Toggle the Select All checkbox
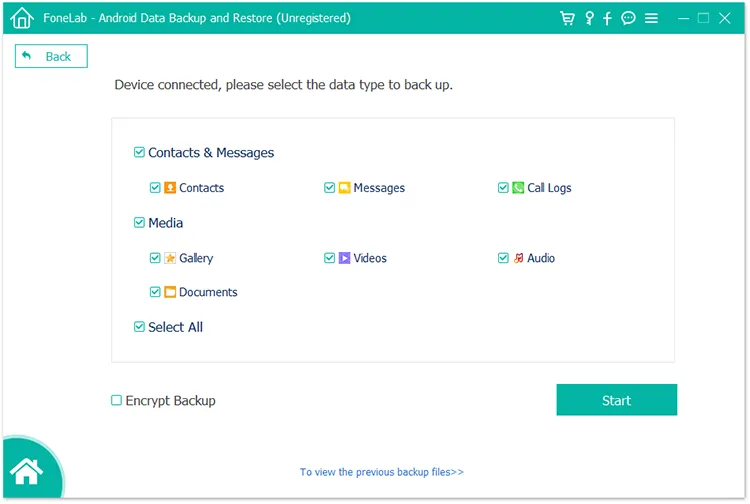The height and width of the screenshot is (504, 750). pyautogui.click(x=139, y=327)
